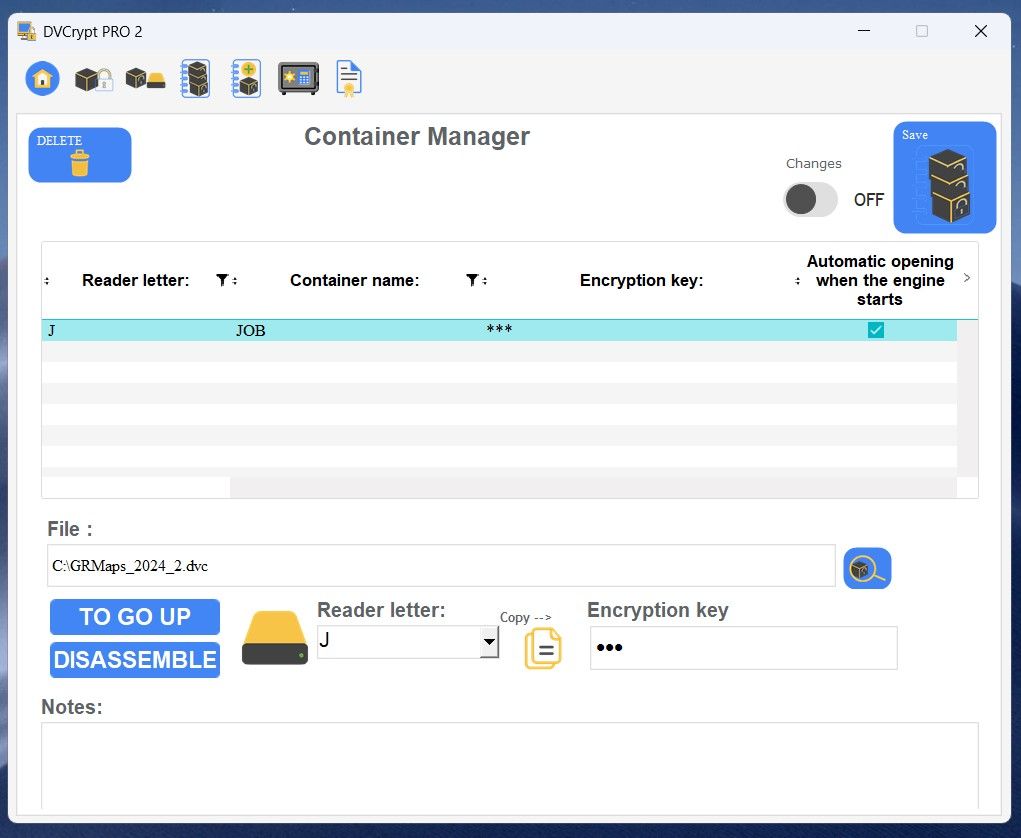Click the Encryption key password field
The height and width of the screenshot is (838, 1021).
point(743,648)
